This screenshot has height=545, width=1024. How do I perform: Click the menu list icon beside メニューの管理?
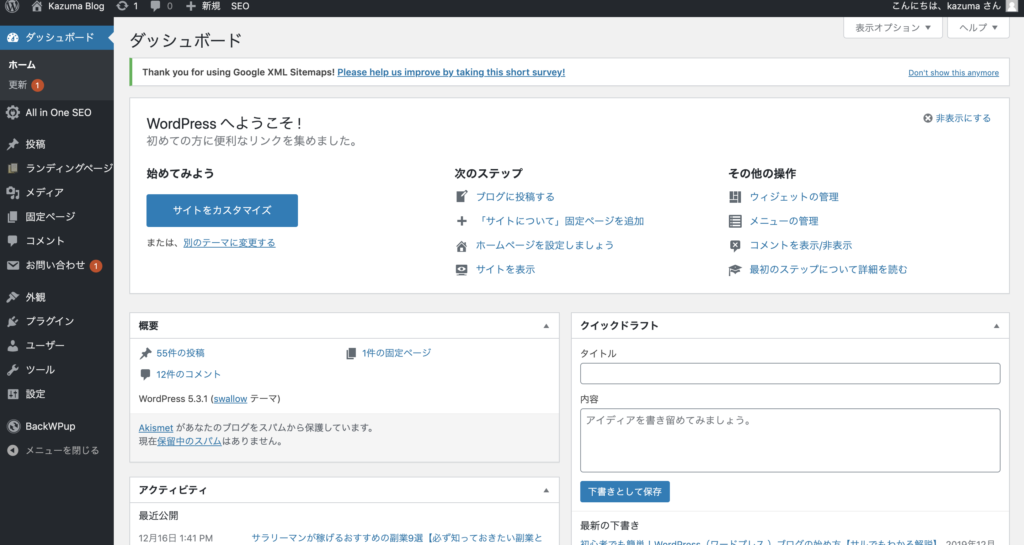[735, 221]
